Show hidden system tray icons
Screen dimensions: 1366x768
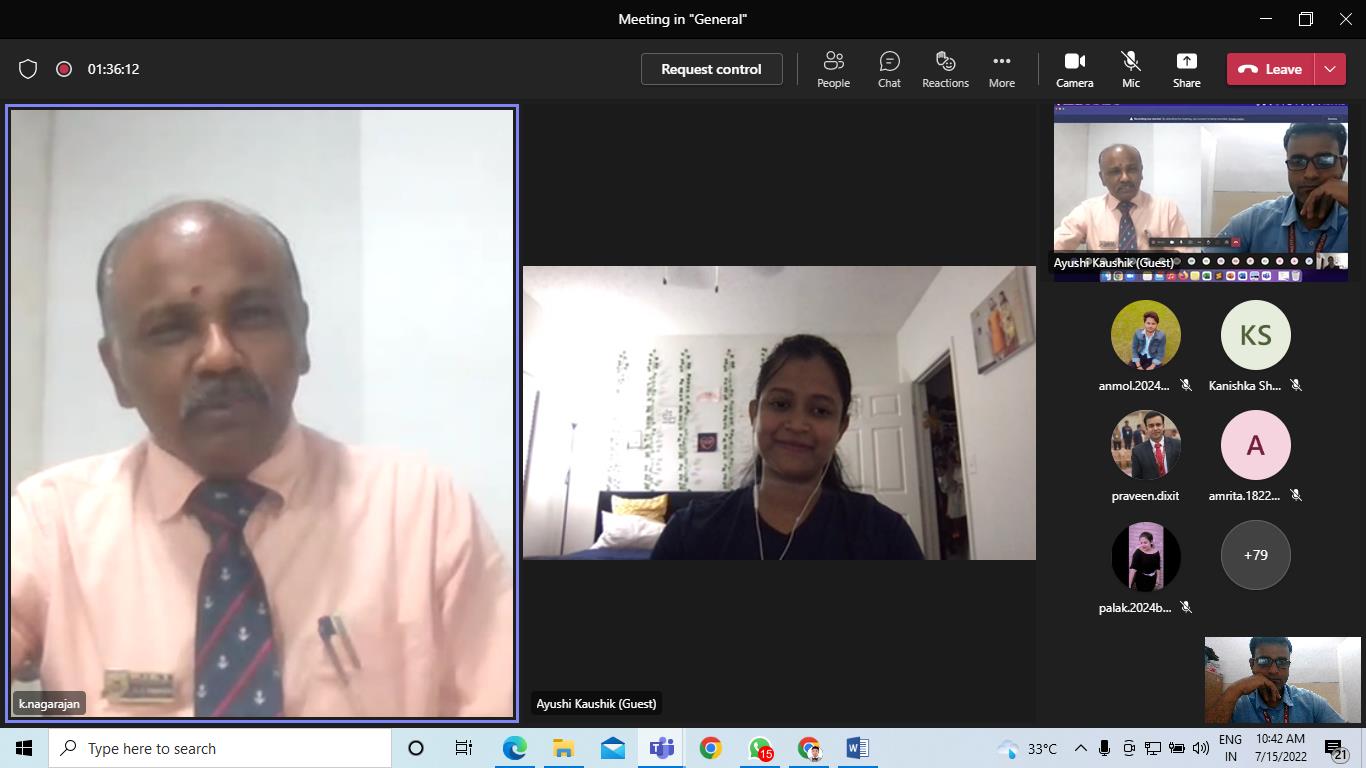[1080, 748]
